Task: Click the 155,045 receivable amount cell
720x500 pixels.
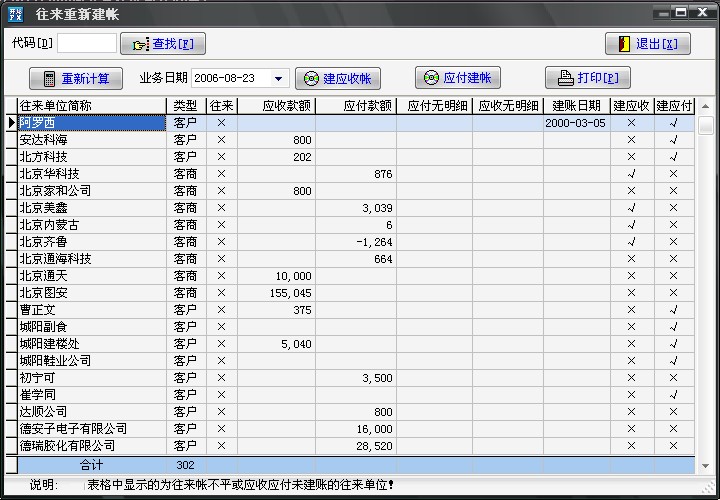Action: pos(276,293)
